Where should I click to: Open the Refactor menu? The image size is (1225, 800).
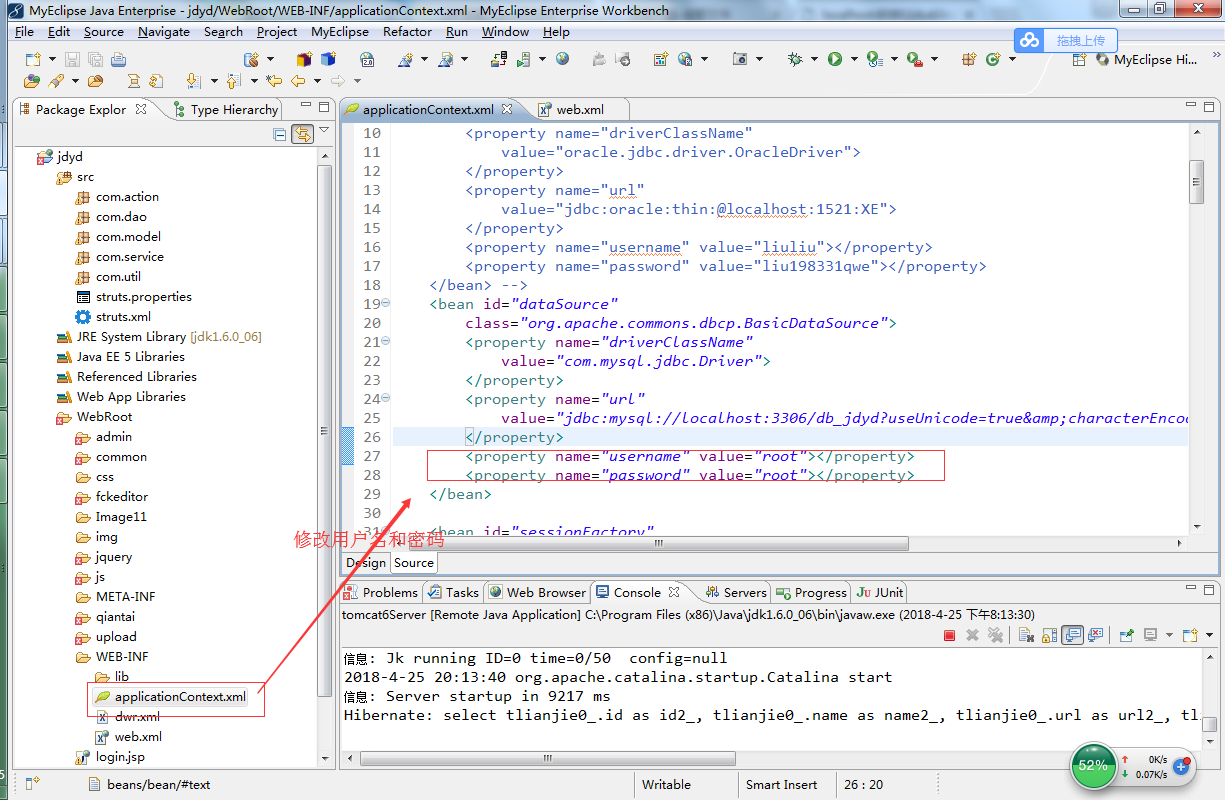tap(407, 31)
